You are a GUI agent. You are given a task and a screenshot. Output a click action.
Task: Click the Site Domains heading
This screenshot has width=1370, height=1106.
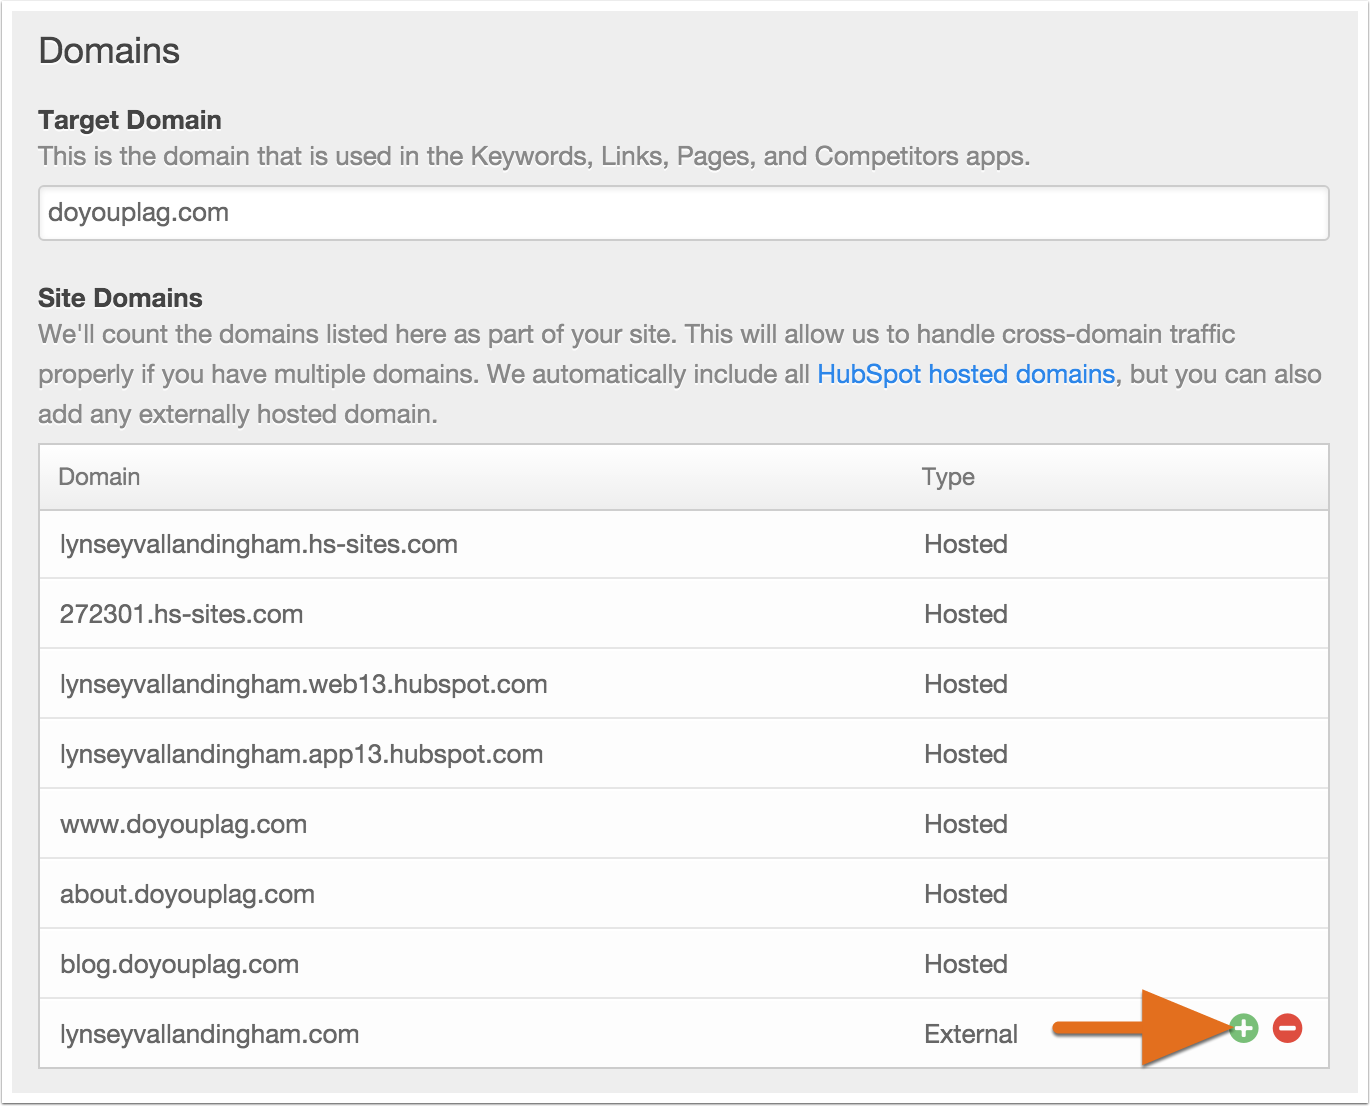[120, 298]
